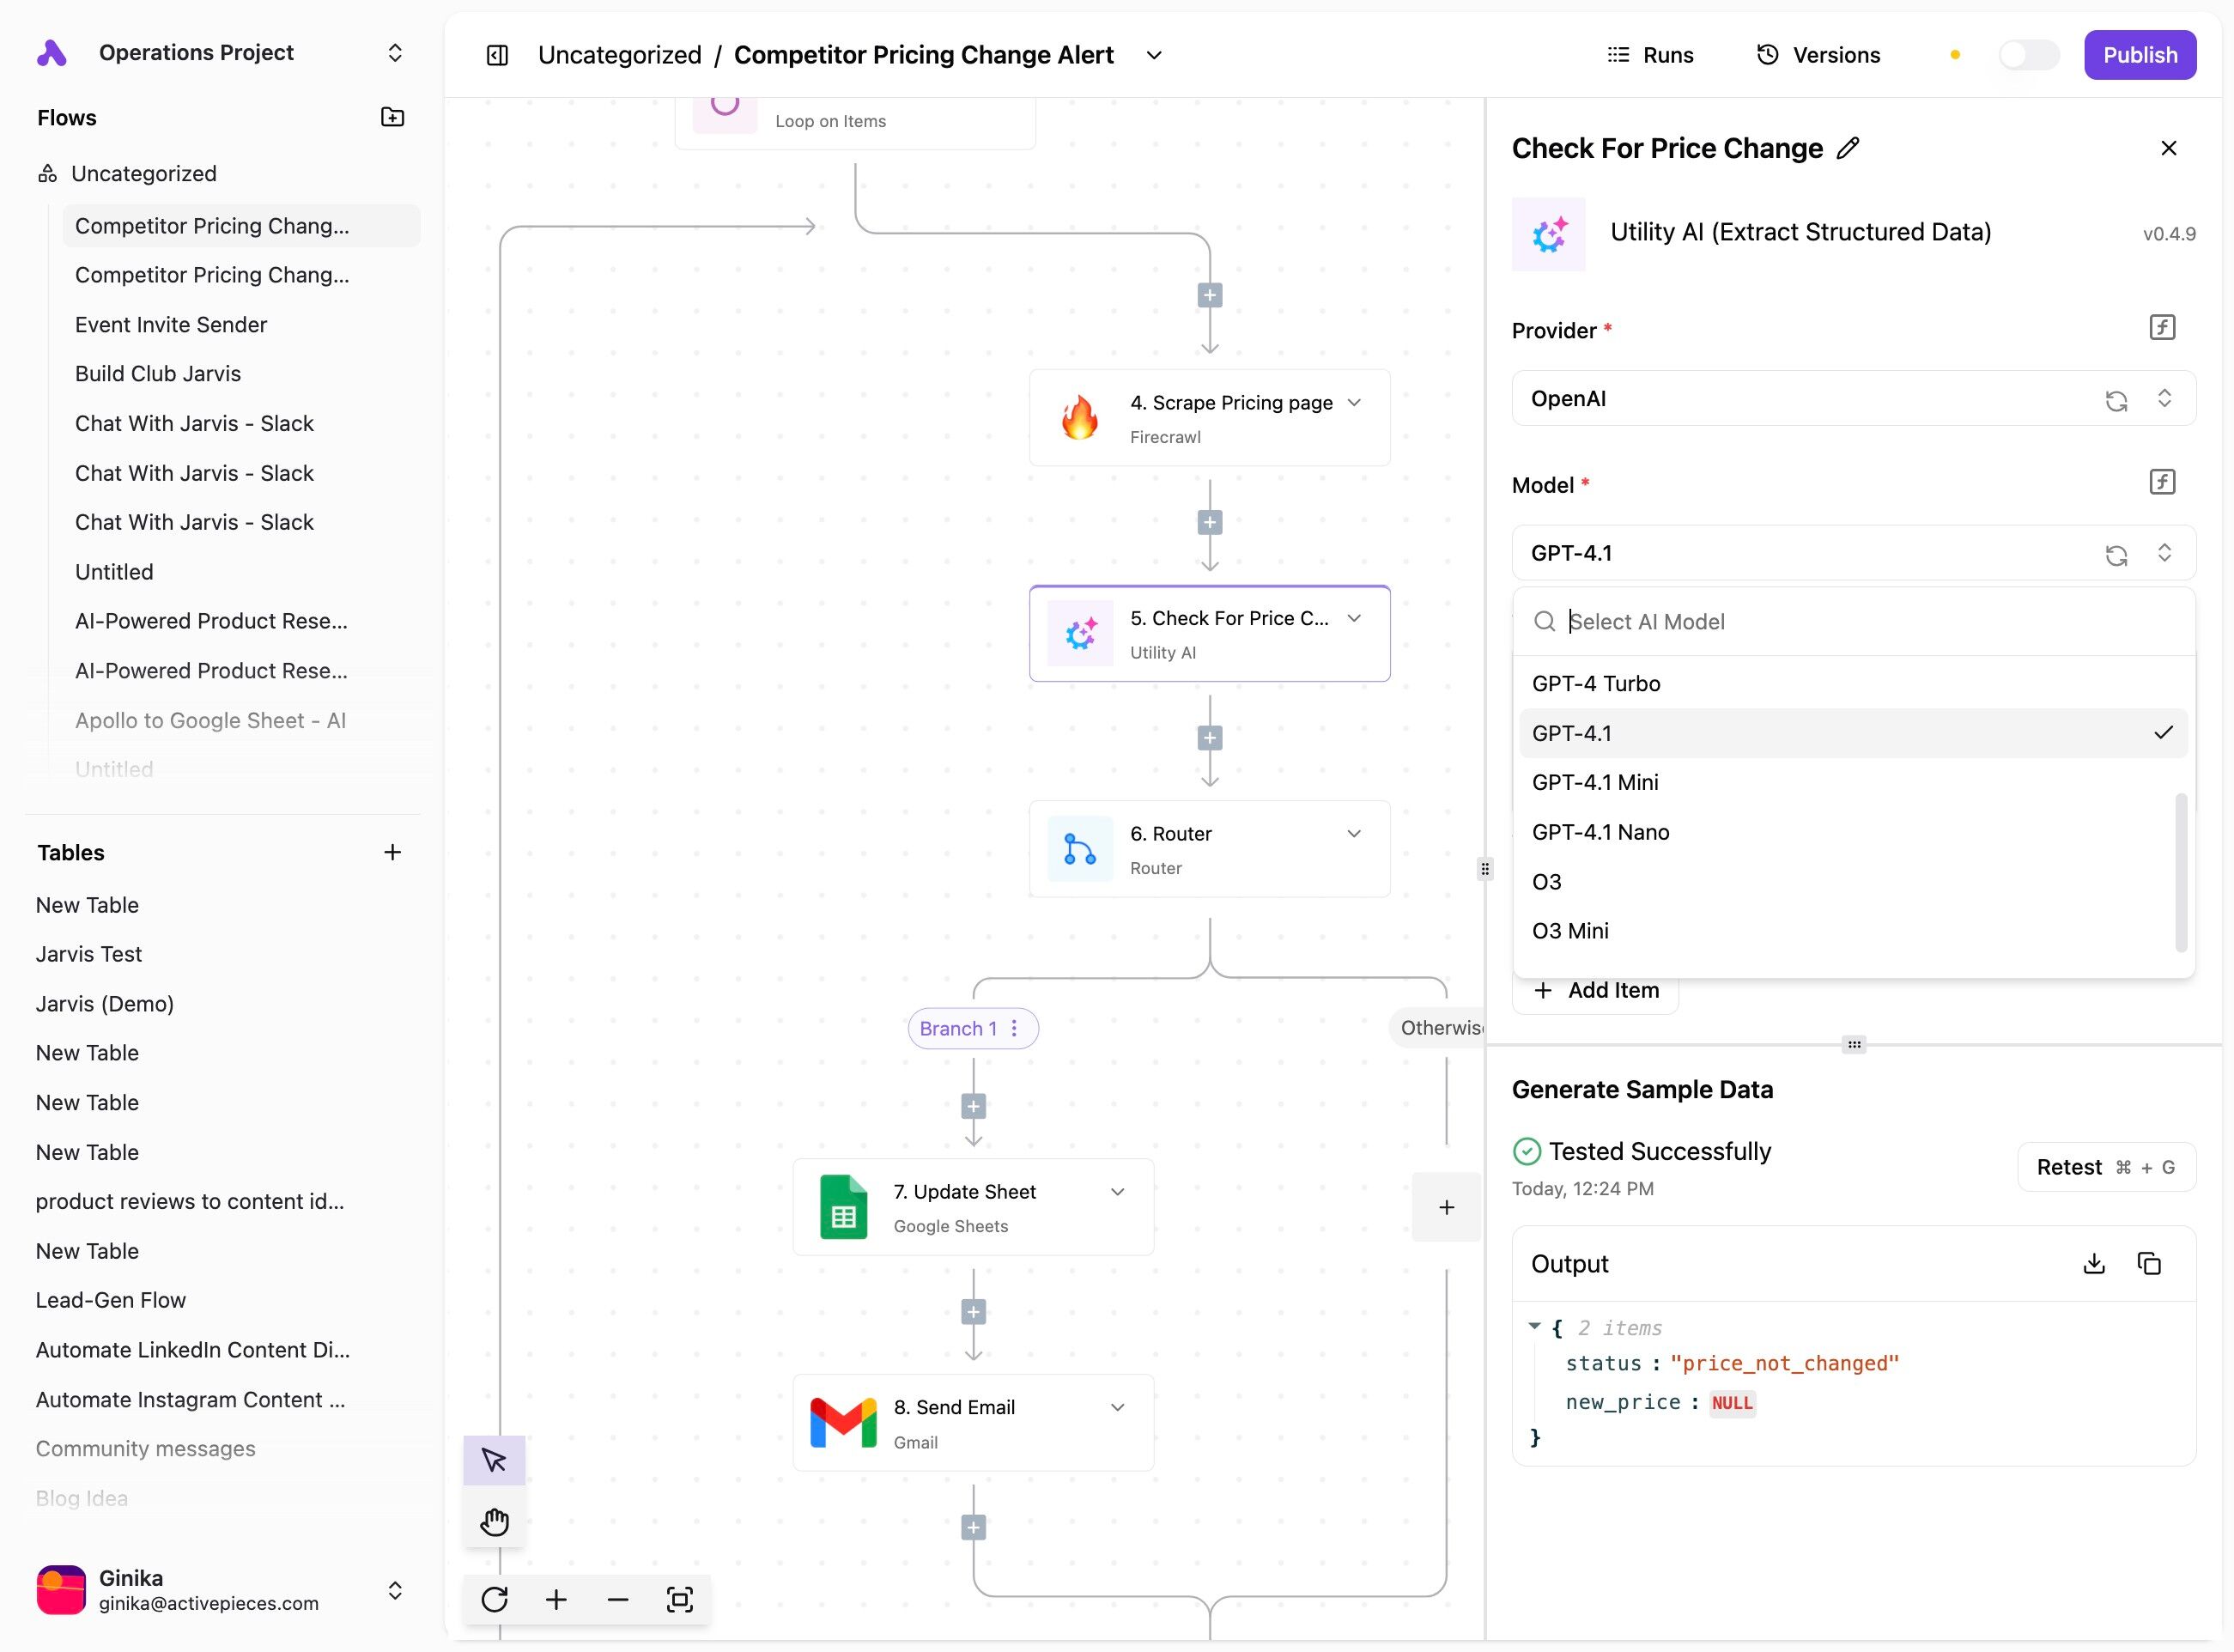Click the fit-to-view canvas icon
Screen dimensions: 2234x1652
679,1599
